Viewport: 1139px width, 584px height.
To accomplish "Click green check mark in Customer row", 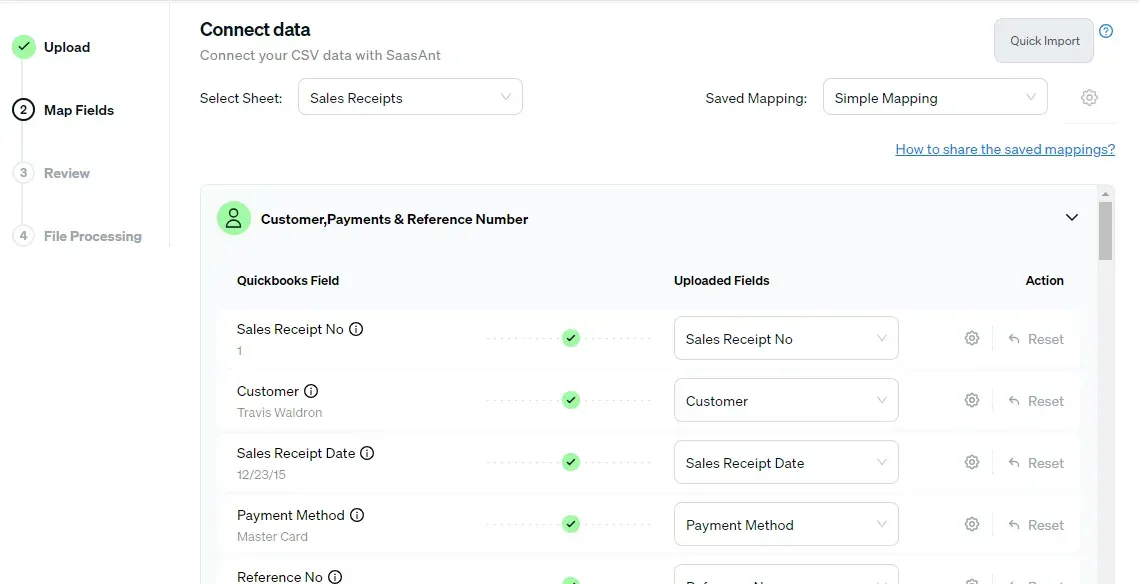I will 571,400.
